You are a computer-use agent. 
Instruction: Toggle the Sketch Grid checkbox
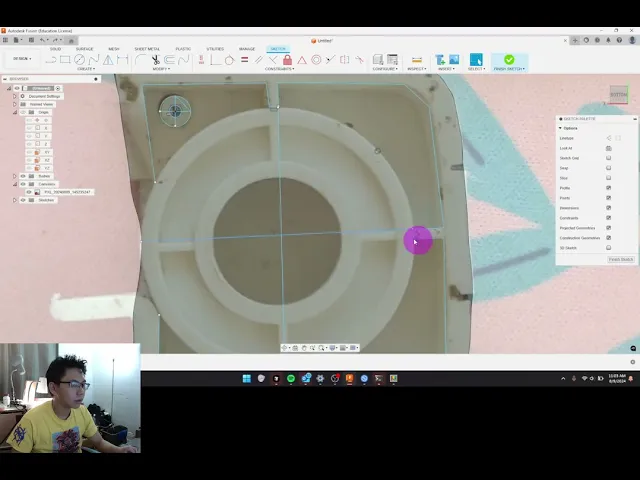coord(609,158)
